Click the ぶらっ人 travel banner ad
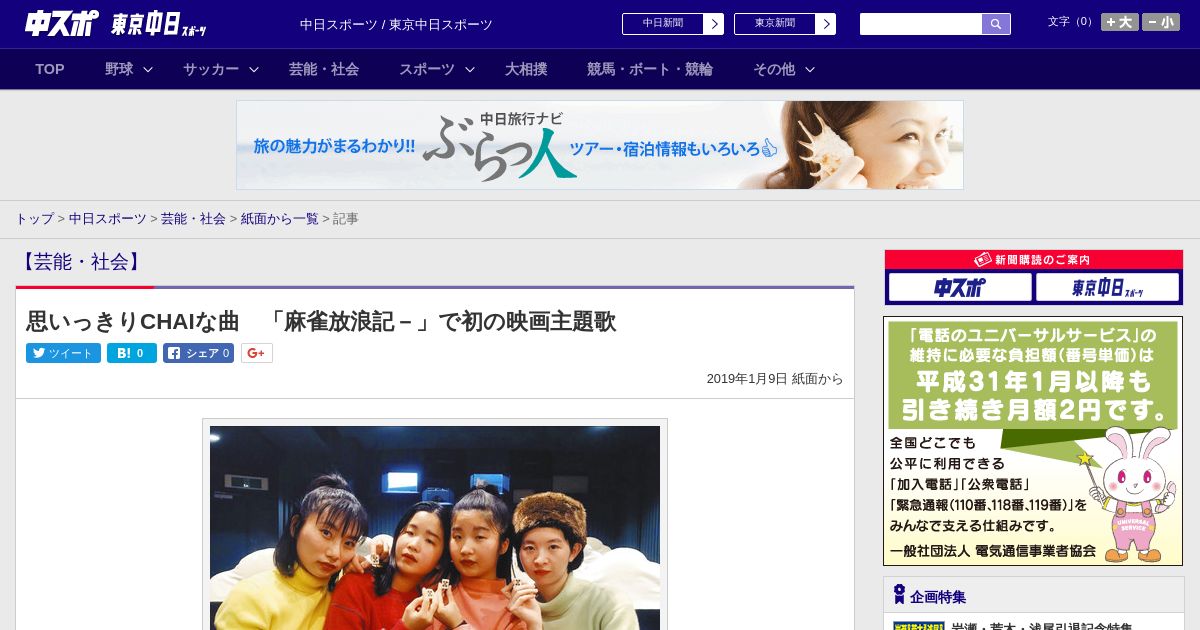 click(x=600, y=145)
